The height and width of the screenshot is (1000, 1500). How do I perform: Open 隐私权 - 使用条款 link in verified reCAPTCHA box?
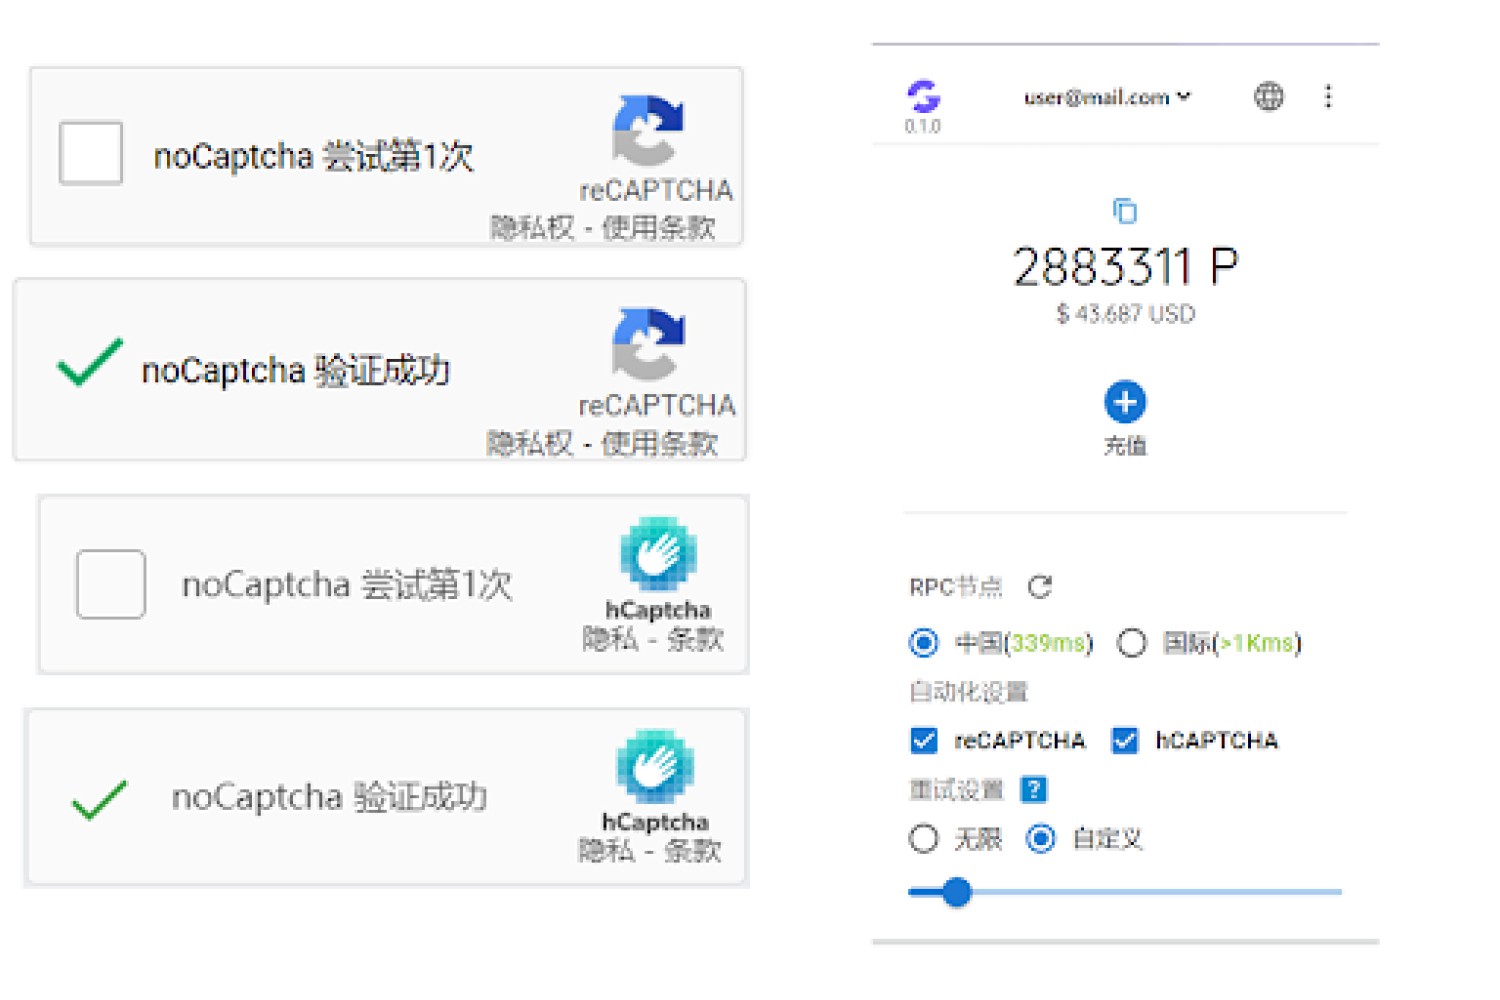(x=602, y=443)
